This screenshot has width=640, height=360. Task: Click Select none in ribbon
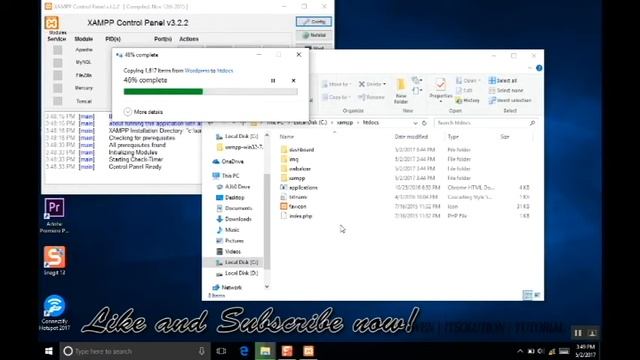click(506, 91)
